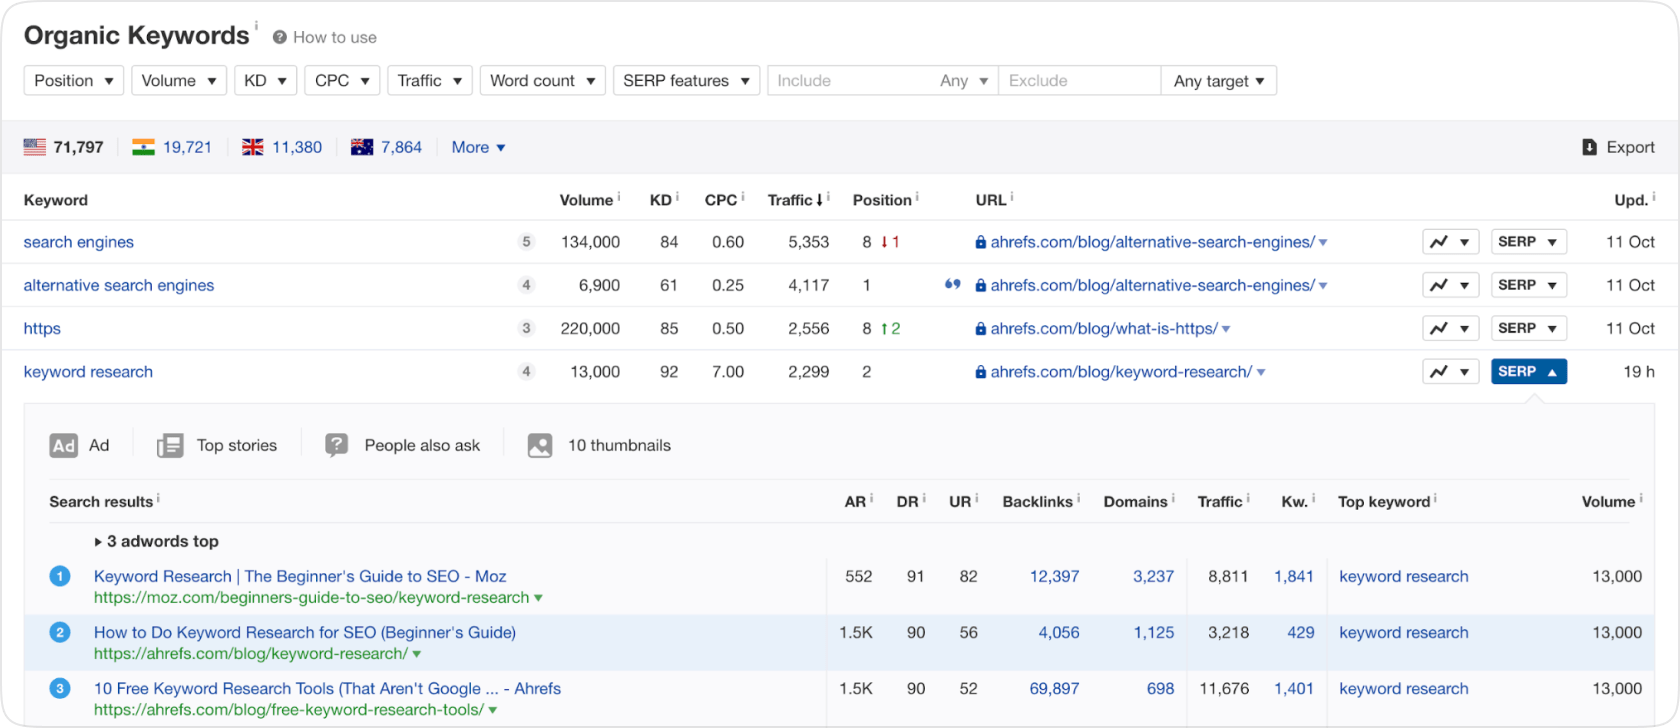Expand the More countries dropdown

pos(478,147)
